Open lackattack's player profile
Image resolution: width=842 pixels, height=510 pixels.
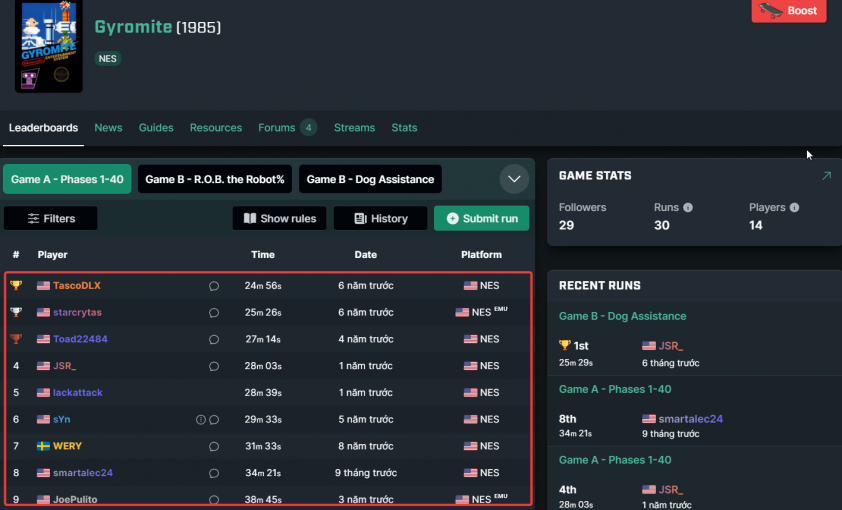tap(78, 392)
